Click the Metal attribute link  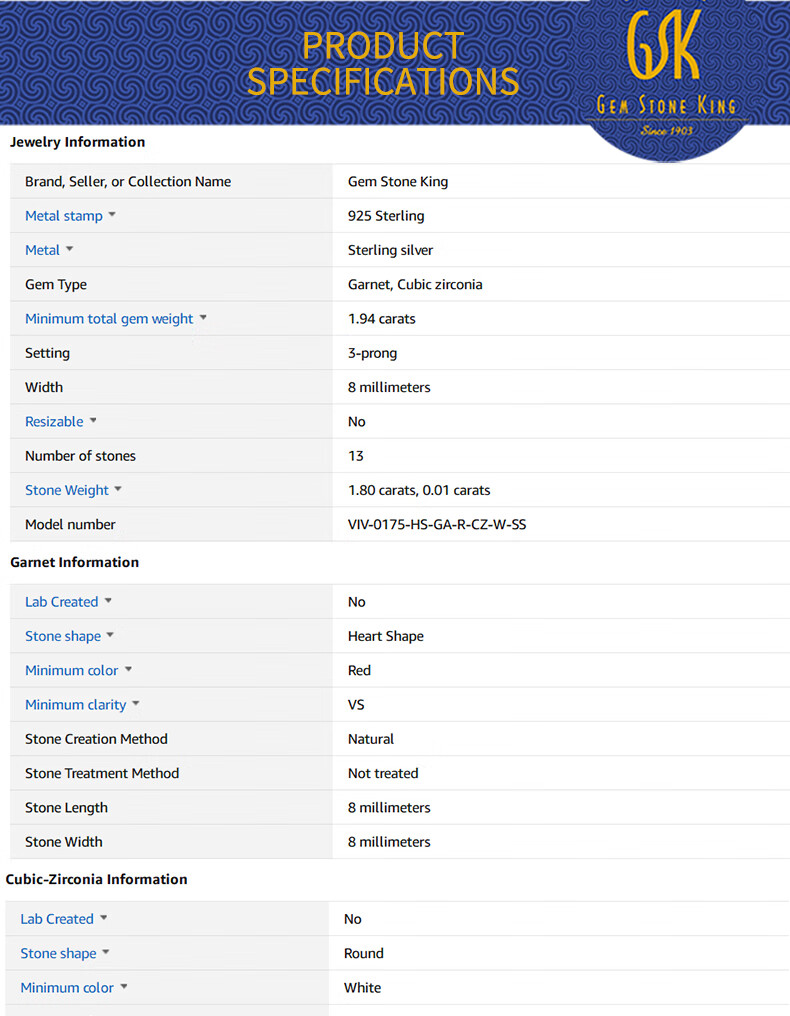tap(42, 250)
